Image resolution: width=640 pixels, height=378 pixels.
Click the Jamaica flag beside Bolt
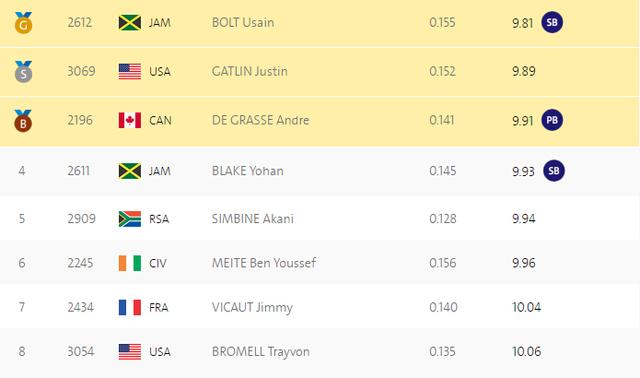tap(130, 23)
